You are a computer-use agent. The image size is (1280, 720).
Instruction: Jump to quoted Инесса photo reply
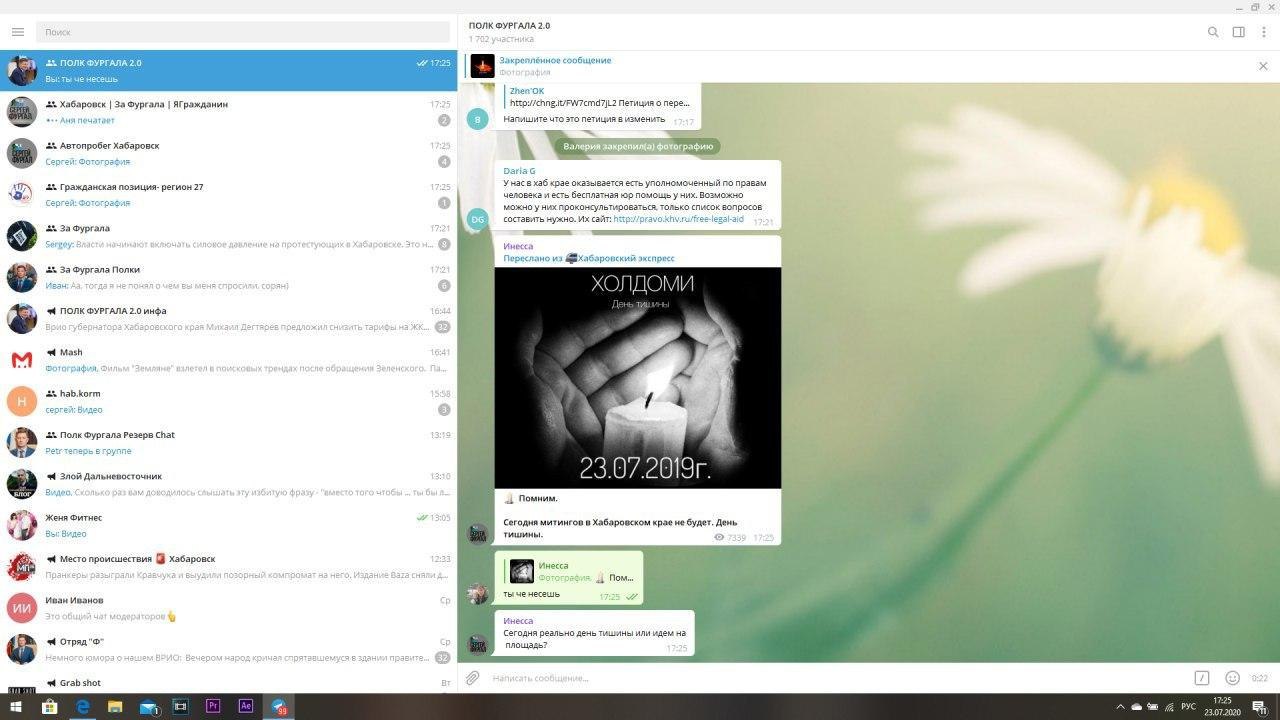pos(571,571)
